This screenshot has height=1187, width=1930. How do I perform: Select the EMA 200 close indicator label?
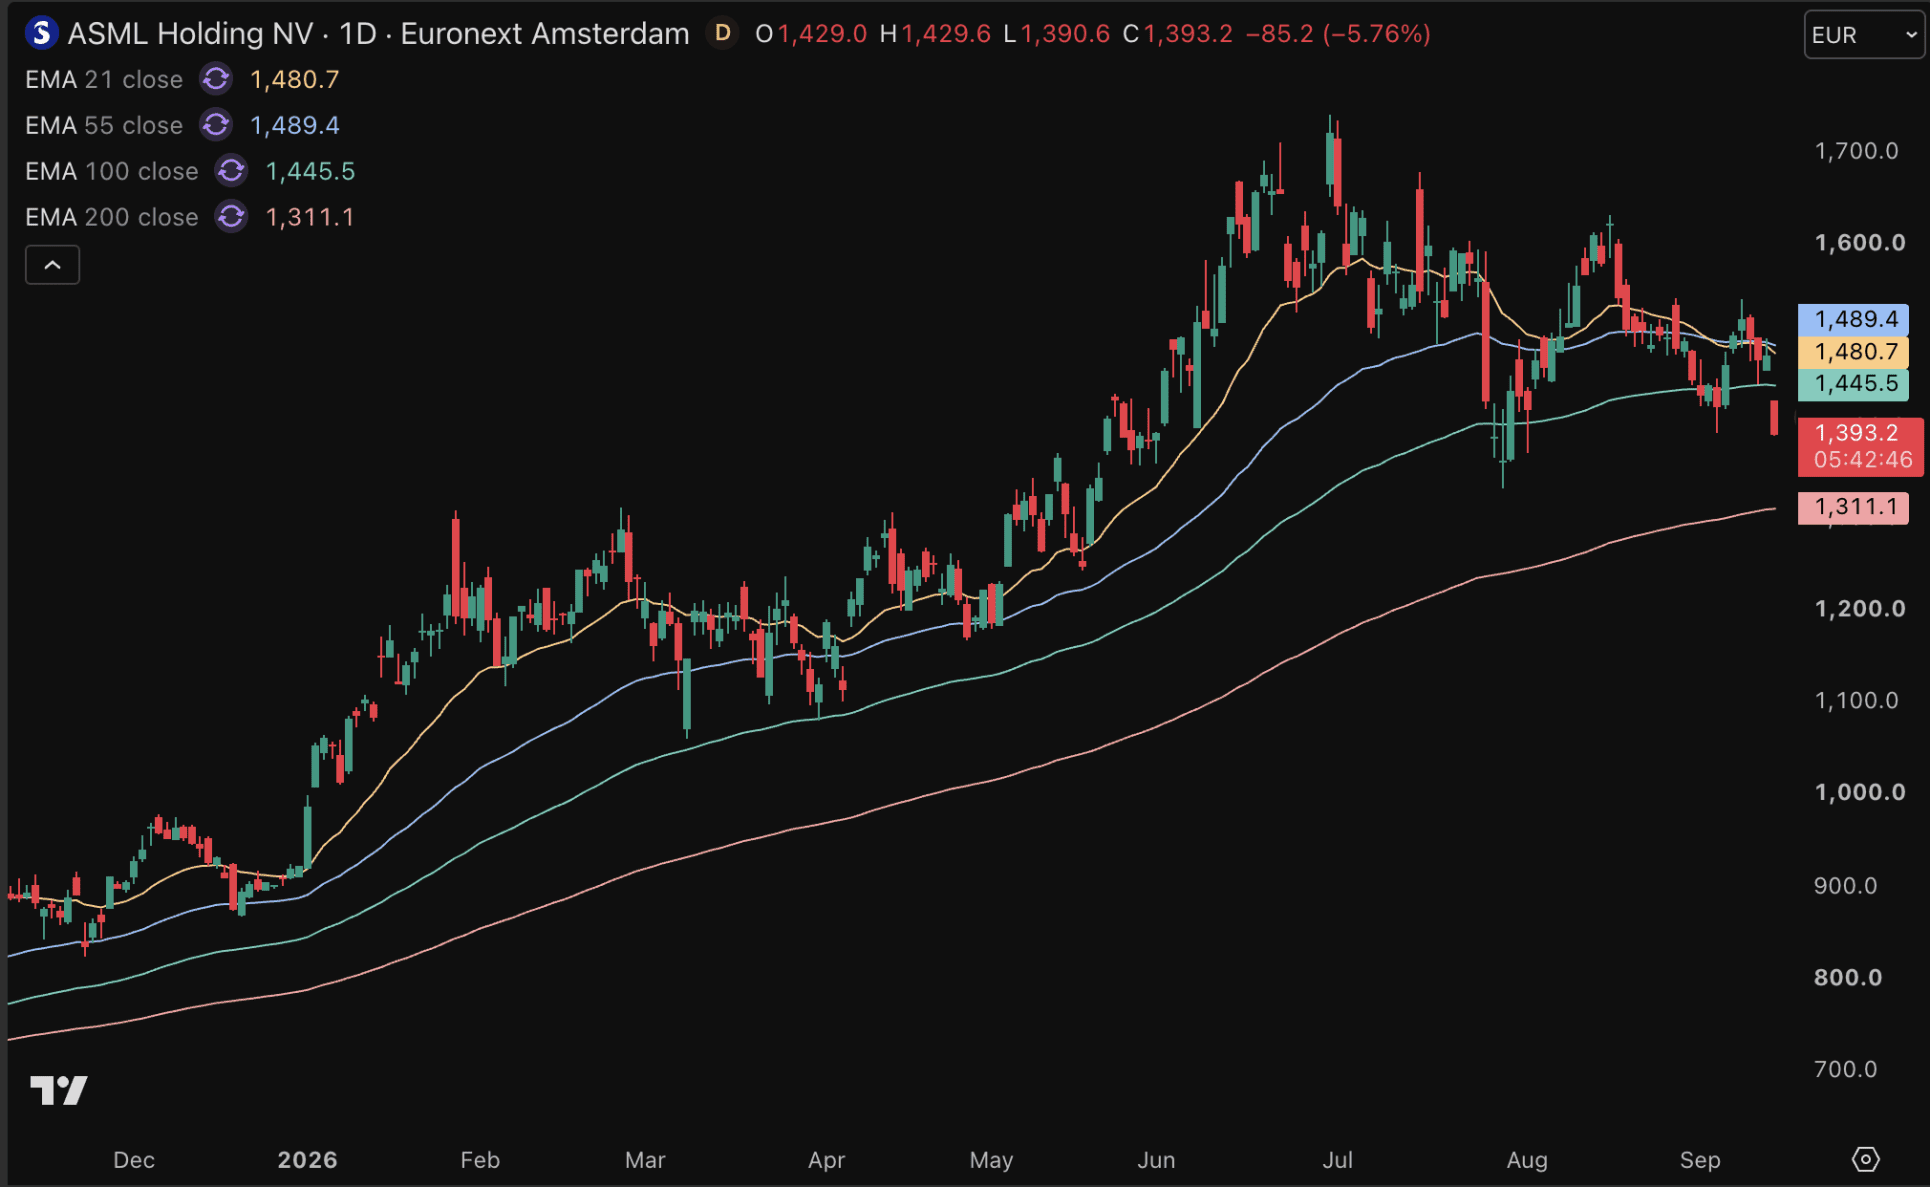tap(112, 217)
